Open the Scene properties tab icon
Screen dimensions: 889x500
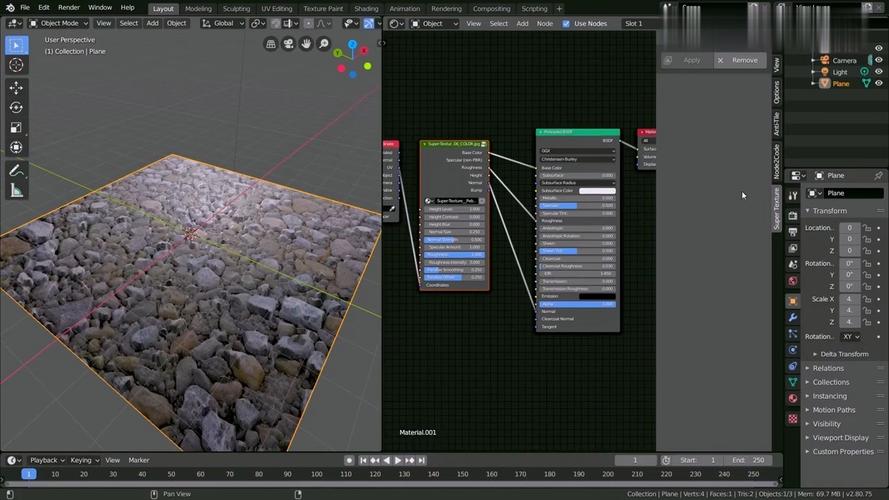coord(793,265)
